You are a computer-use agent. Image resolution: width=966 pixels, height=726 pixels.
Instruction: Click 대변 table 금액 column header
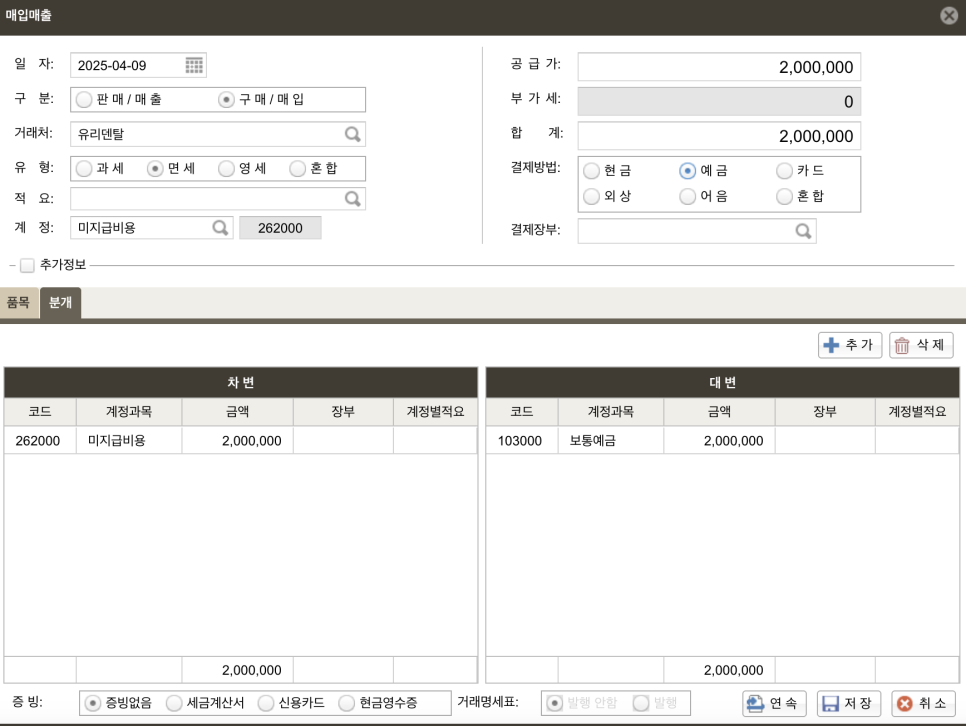click(719, 412)
